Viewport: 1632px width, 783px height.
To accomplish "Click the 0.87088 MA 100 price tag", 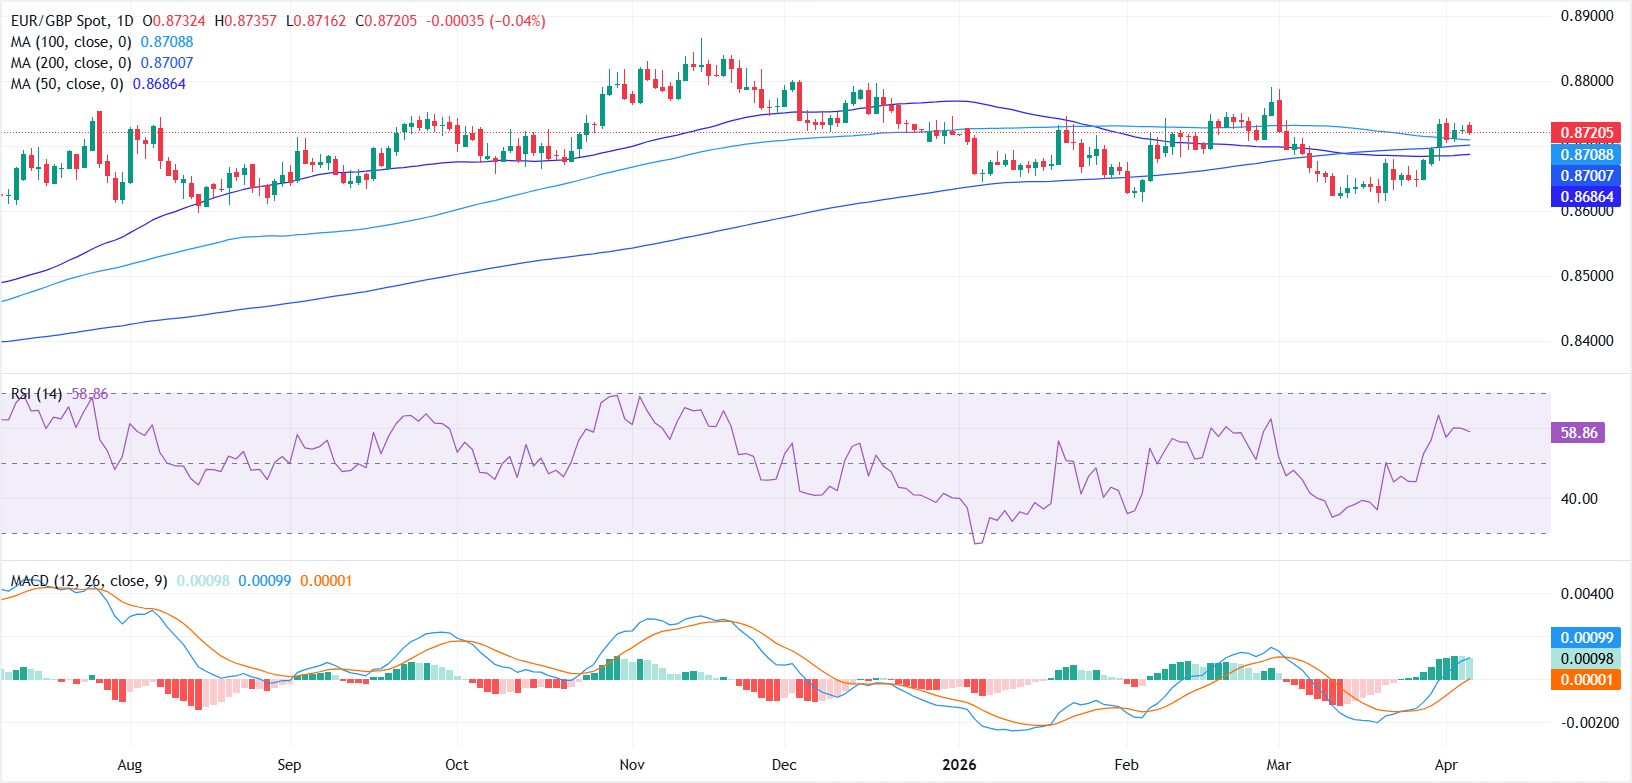I will coord(1587,154).
